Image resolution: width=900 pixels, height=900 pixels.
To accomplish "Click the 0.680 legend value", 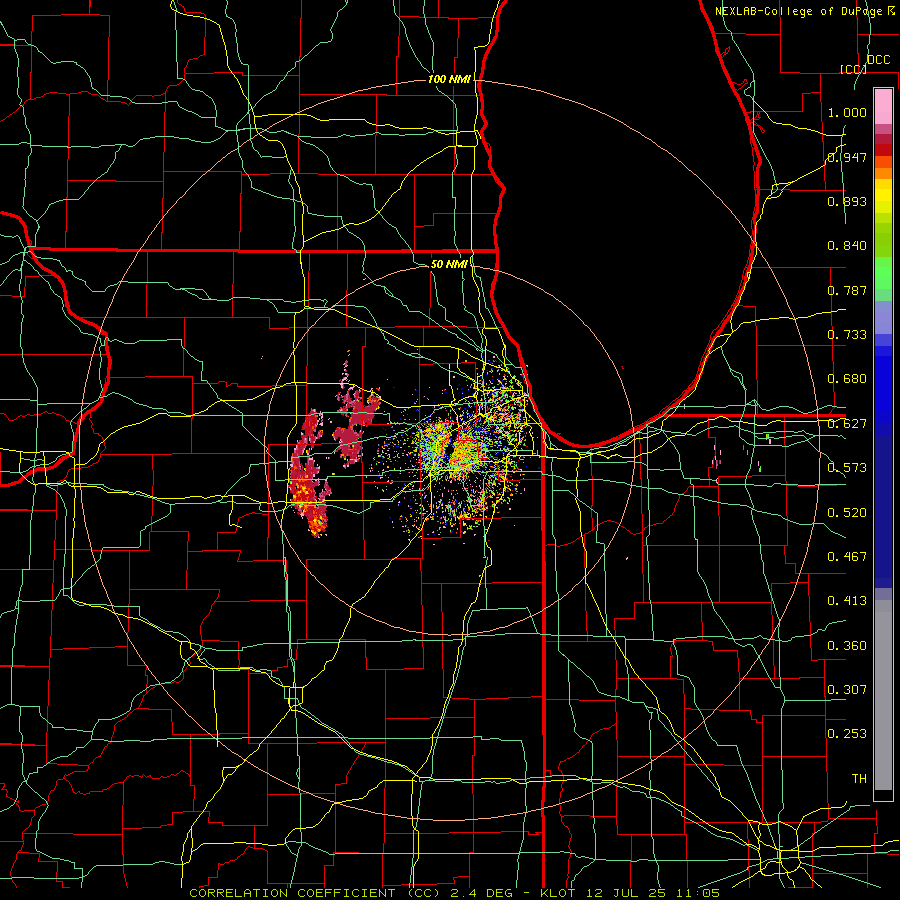I will 847,379.
